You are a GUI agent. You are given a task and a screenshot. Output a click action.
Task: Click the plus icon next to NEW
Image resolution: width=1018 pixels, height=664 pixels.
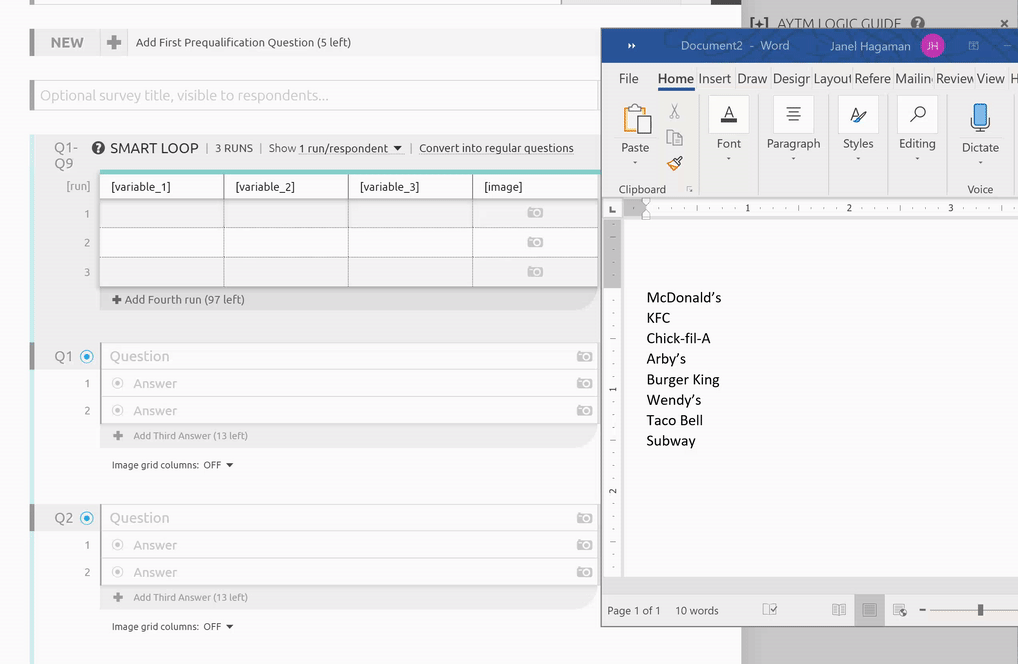click(114, 42)
